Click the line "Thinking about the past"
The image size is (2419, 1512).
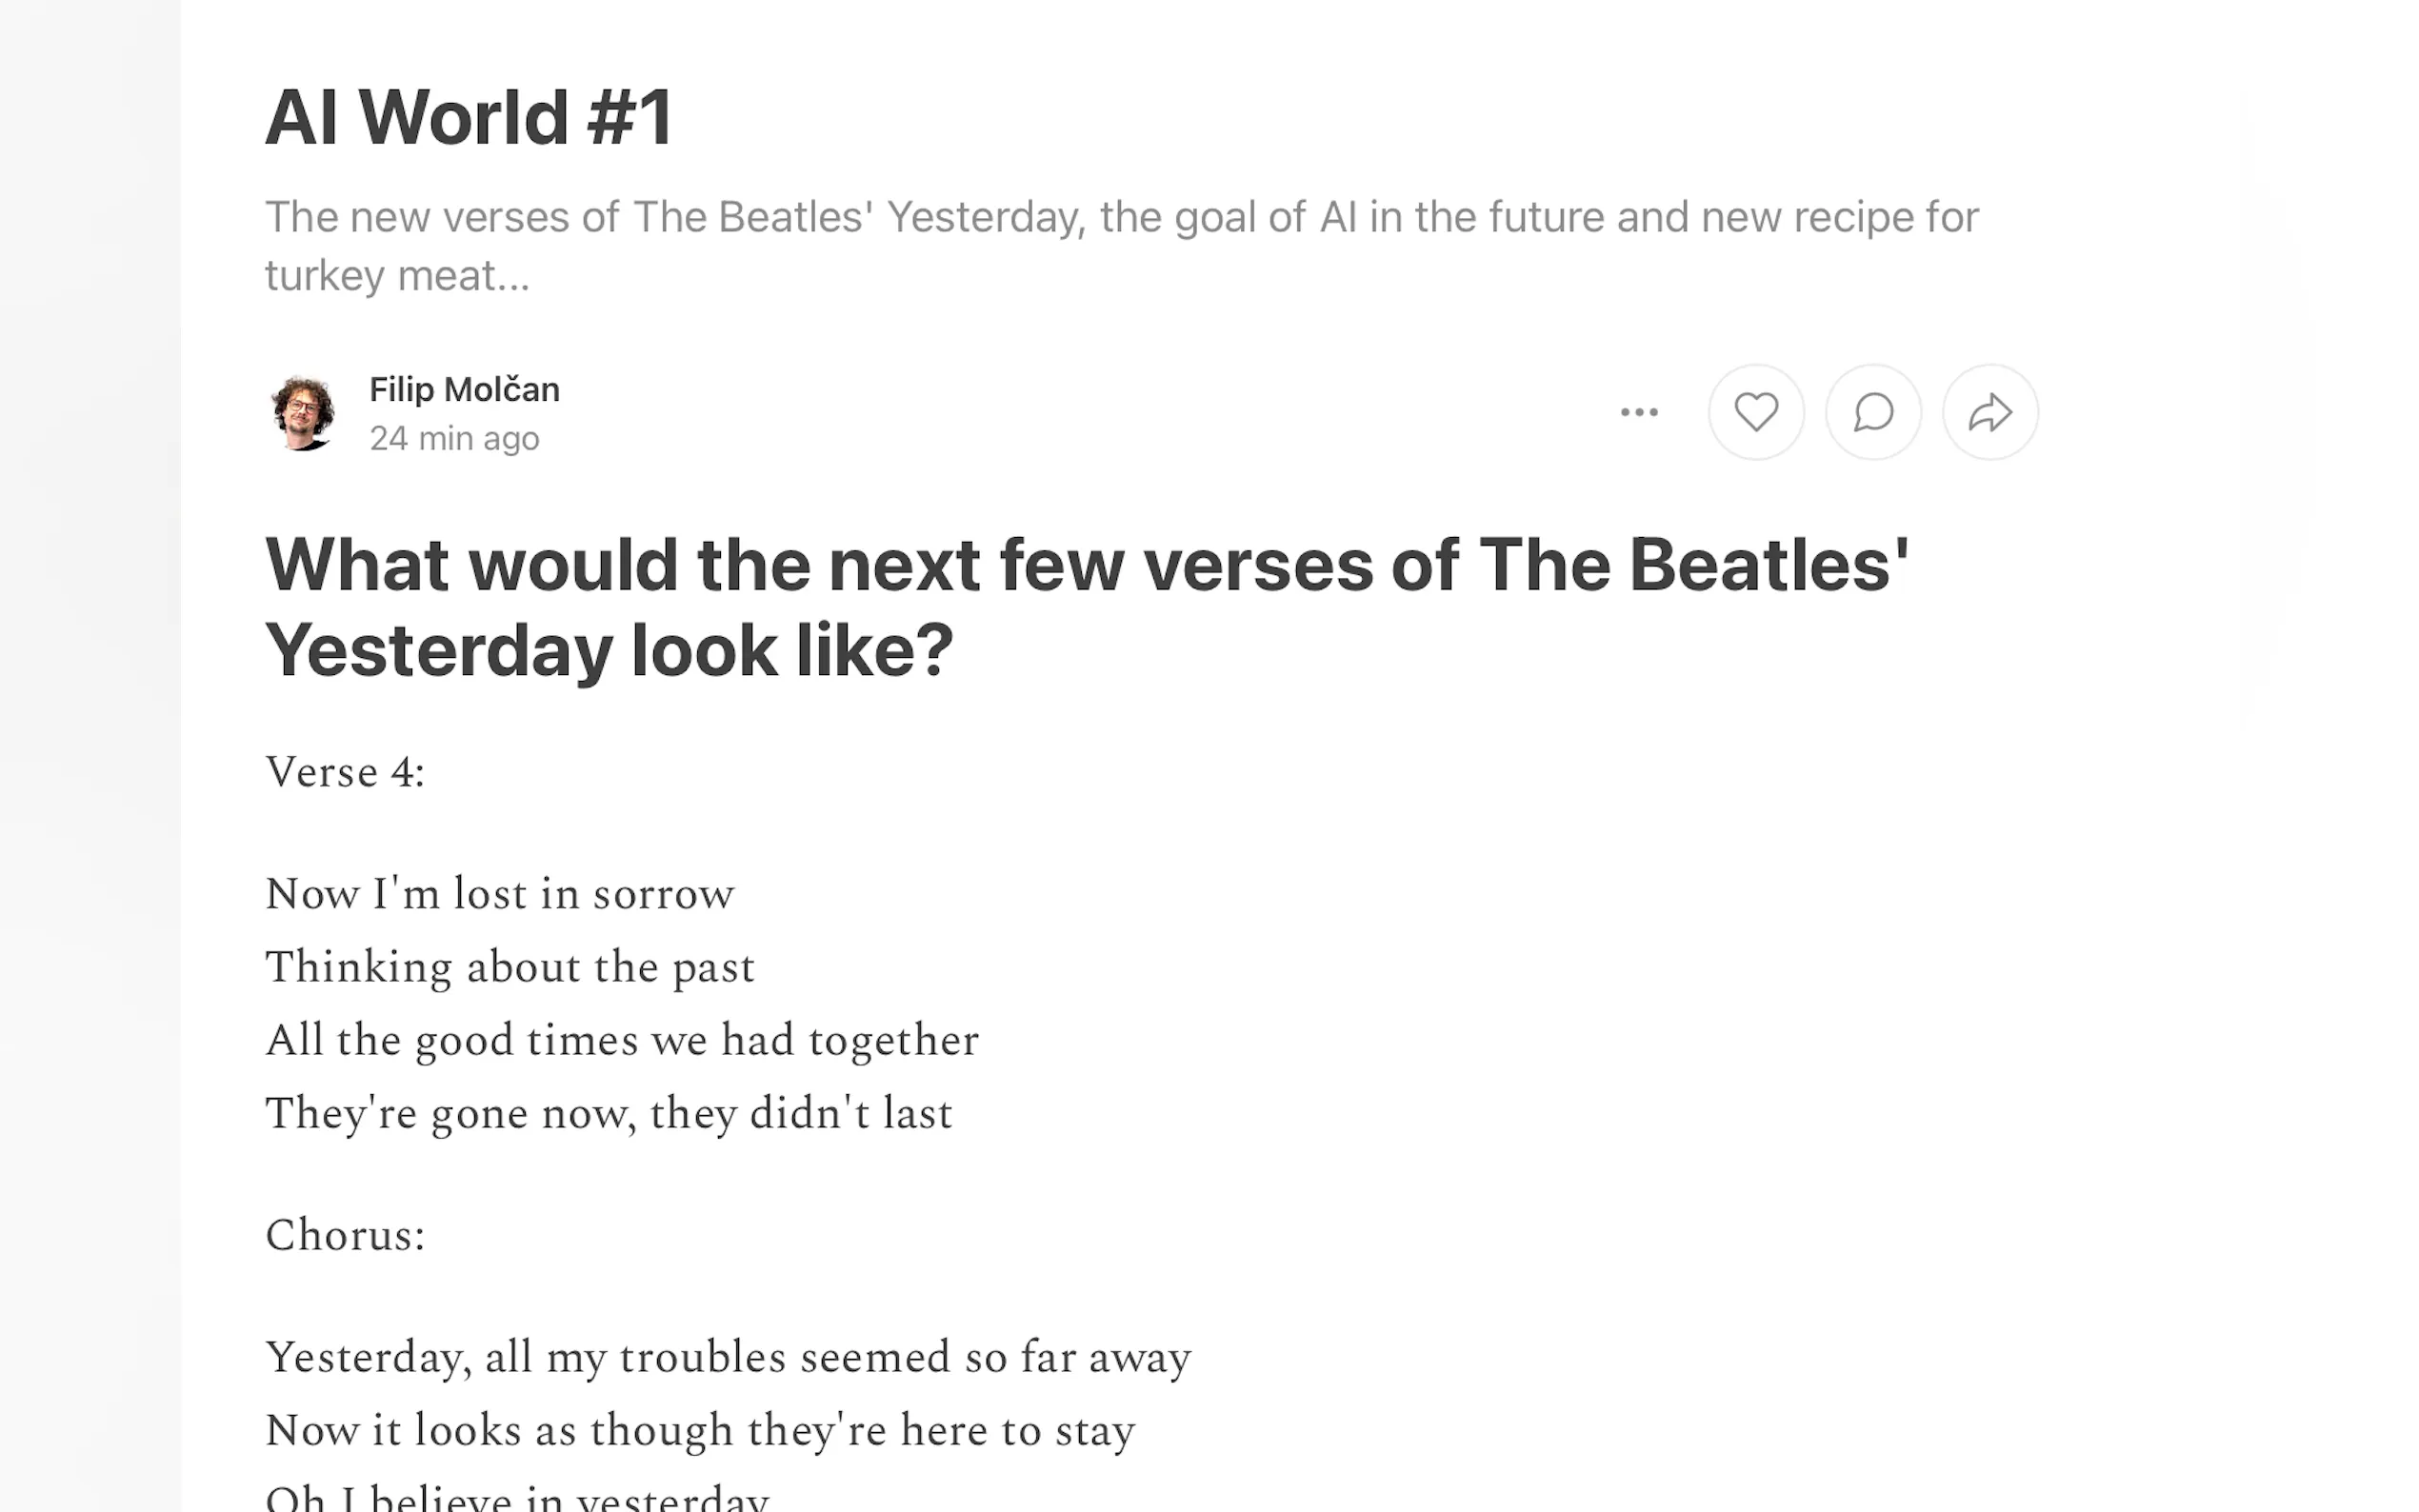[x=509, y=967]
